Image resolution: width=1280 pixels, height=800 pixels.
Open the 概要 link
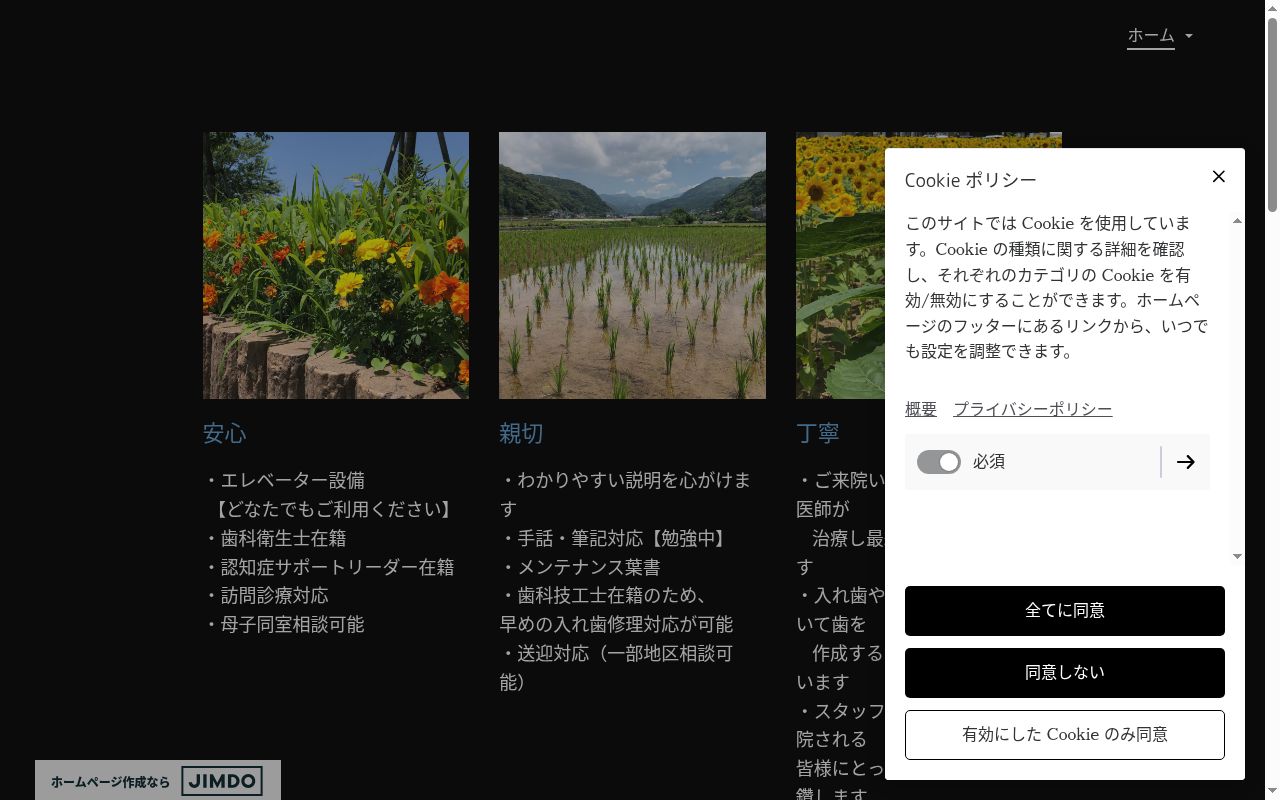click(x=921, y=409)
